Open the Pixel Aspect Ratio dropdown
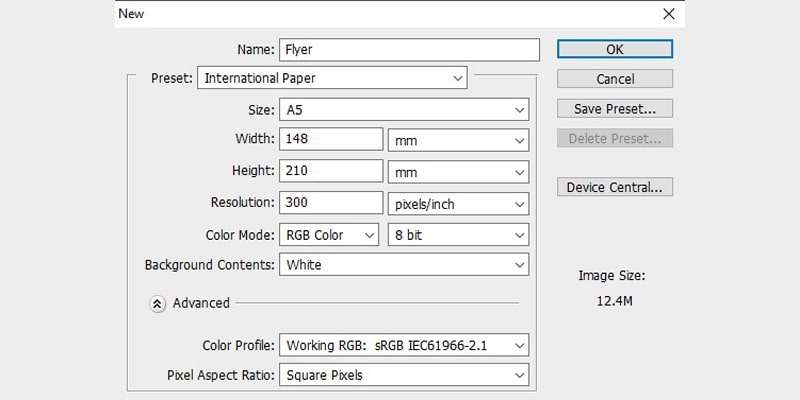Screen dimensions: 800x400 coord(404,375)
